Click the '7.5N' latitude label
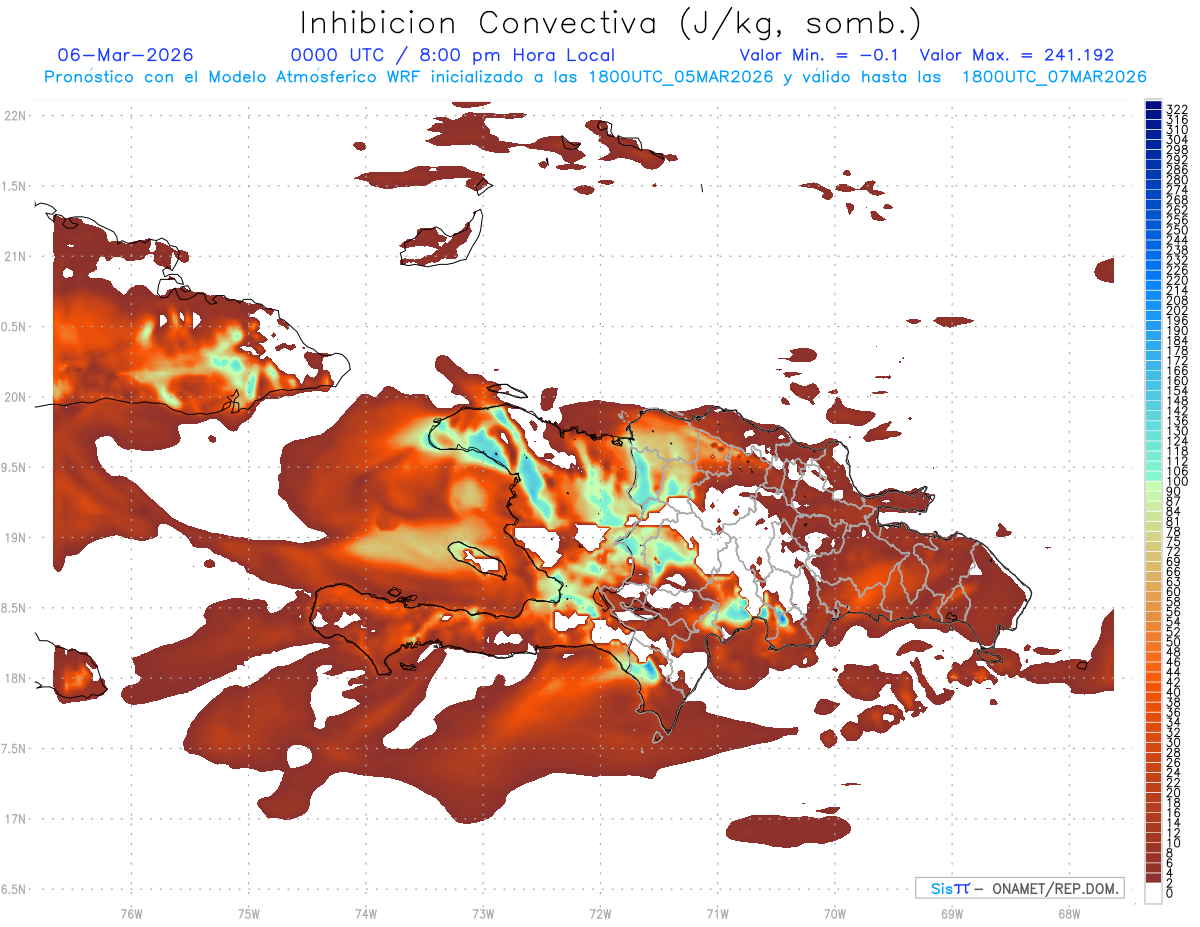Viewport: 1200px width, 927px height. [14, 749]
